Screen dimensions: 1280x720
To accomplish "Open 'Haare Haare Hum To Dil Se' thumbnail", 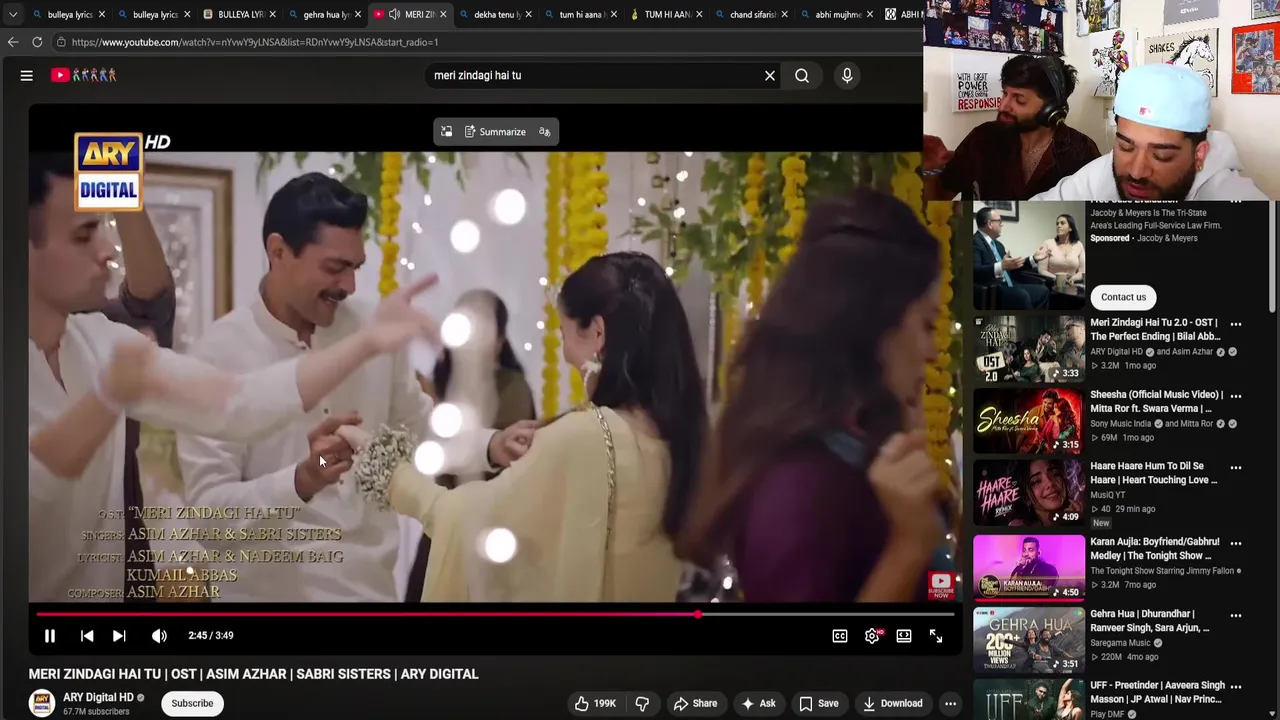I will coord(1029,492).
